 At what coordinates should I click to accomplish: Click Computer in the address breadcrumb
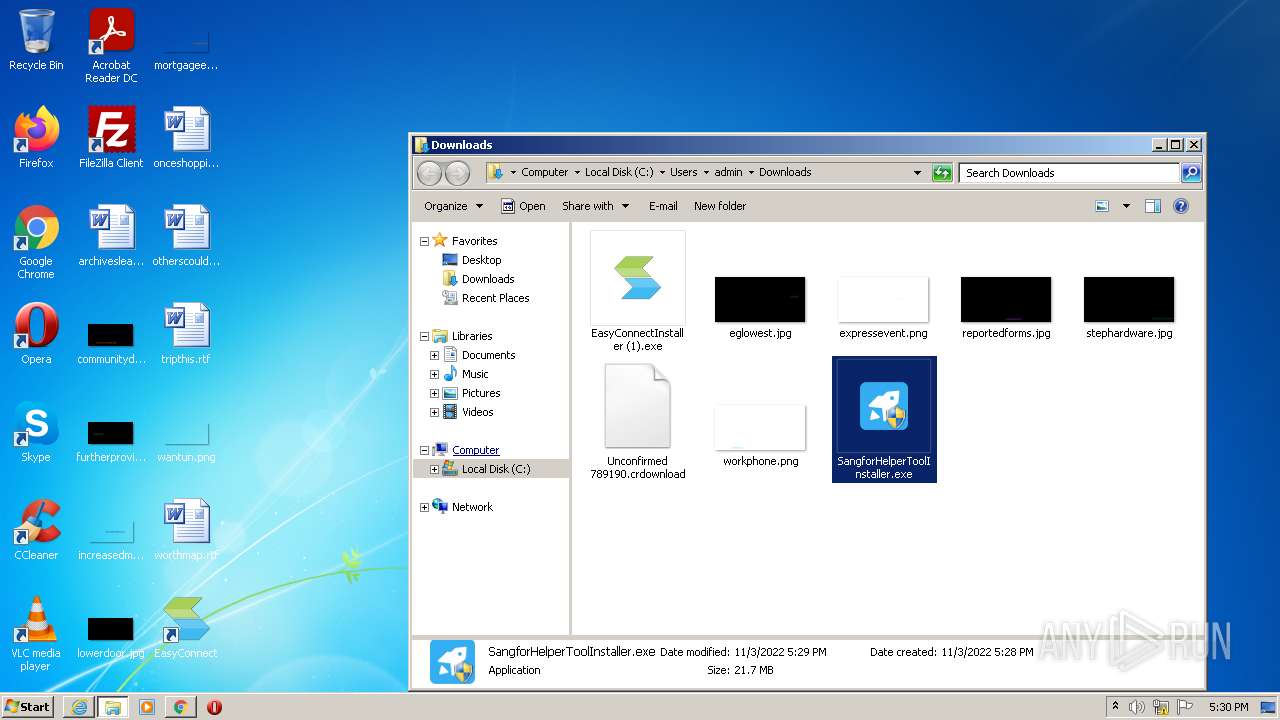545,172
